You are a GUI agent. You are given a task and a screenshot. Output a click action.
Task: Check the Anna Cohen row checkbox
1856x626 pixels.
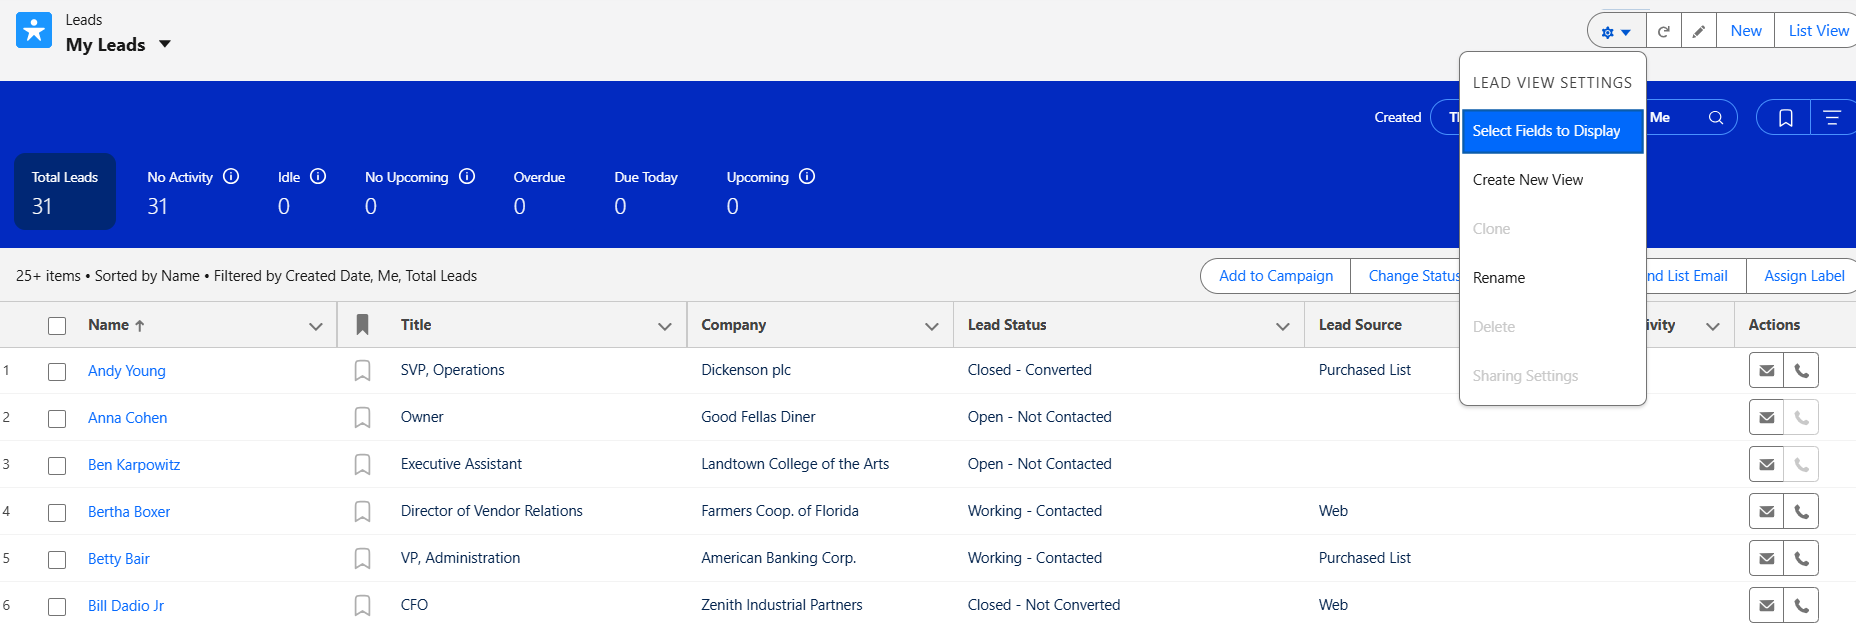[x=57, y=419]
